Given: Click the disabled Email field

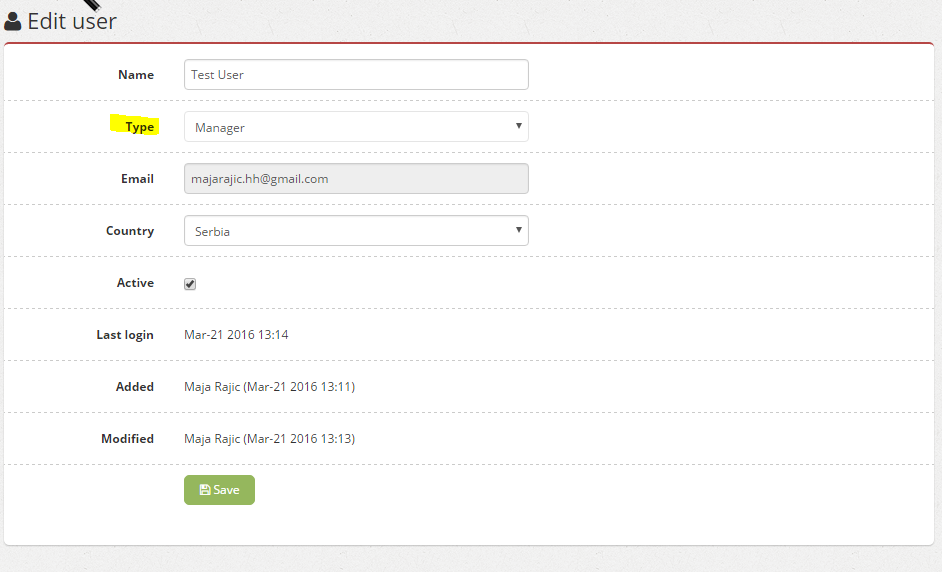Looking at the screenshot, I should 356,178.
